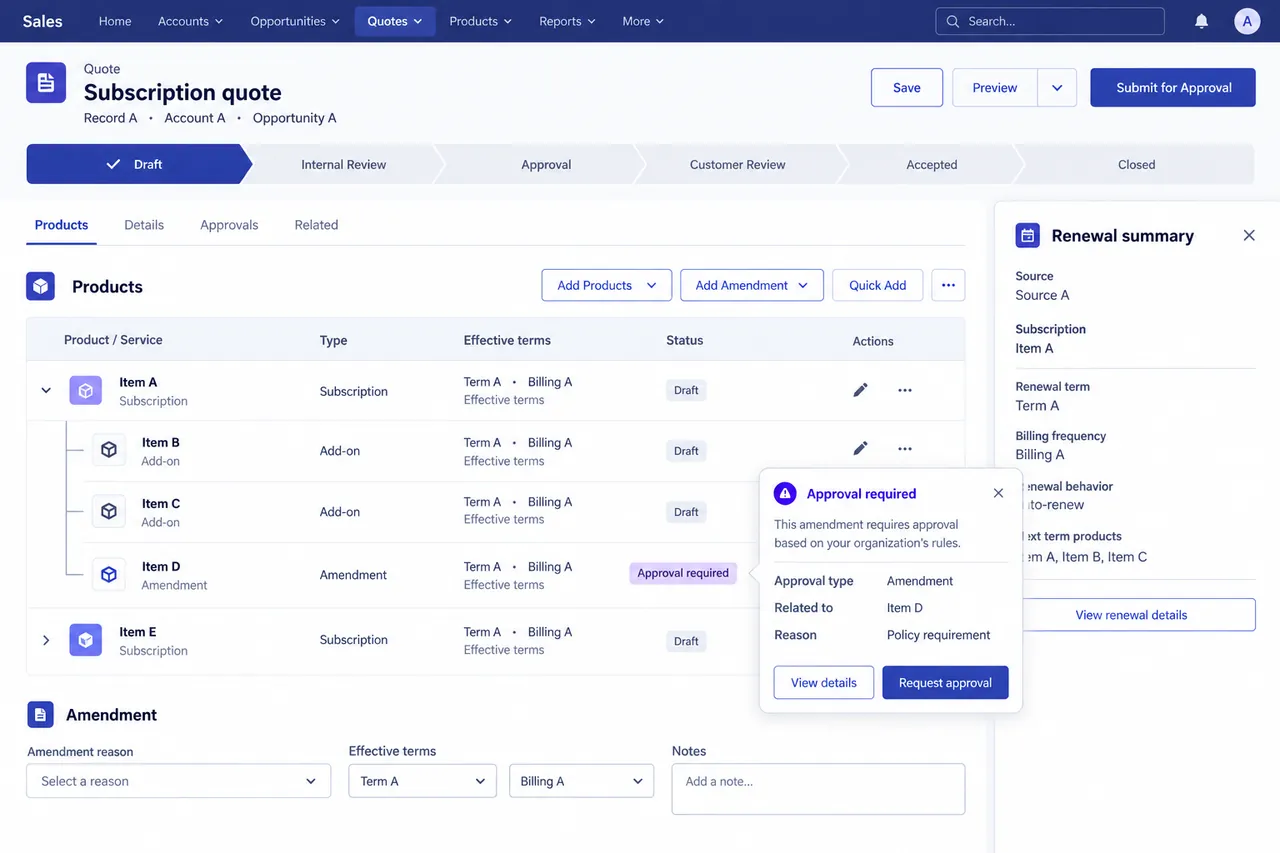Open the Reports nav menu
This screenshot has width=1280, height=853.
567,21
